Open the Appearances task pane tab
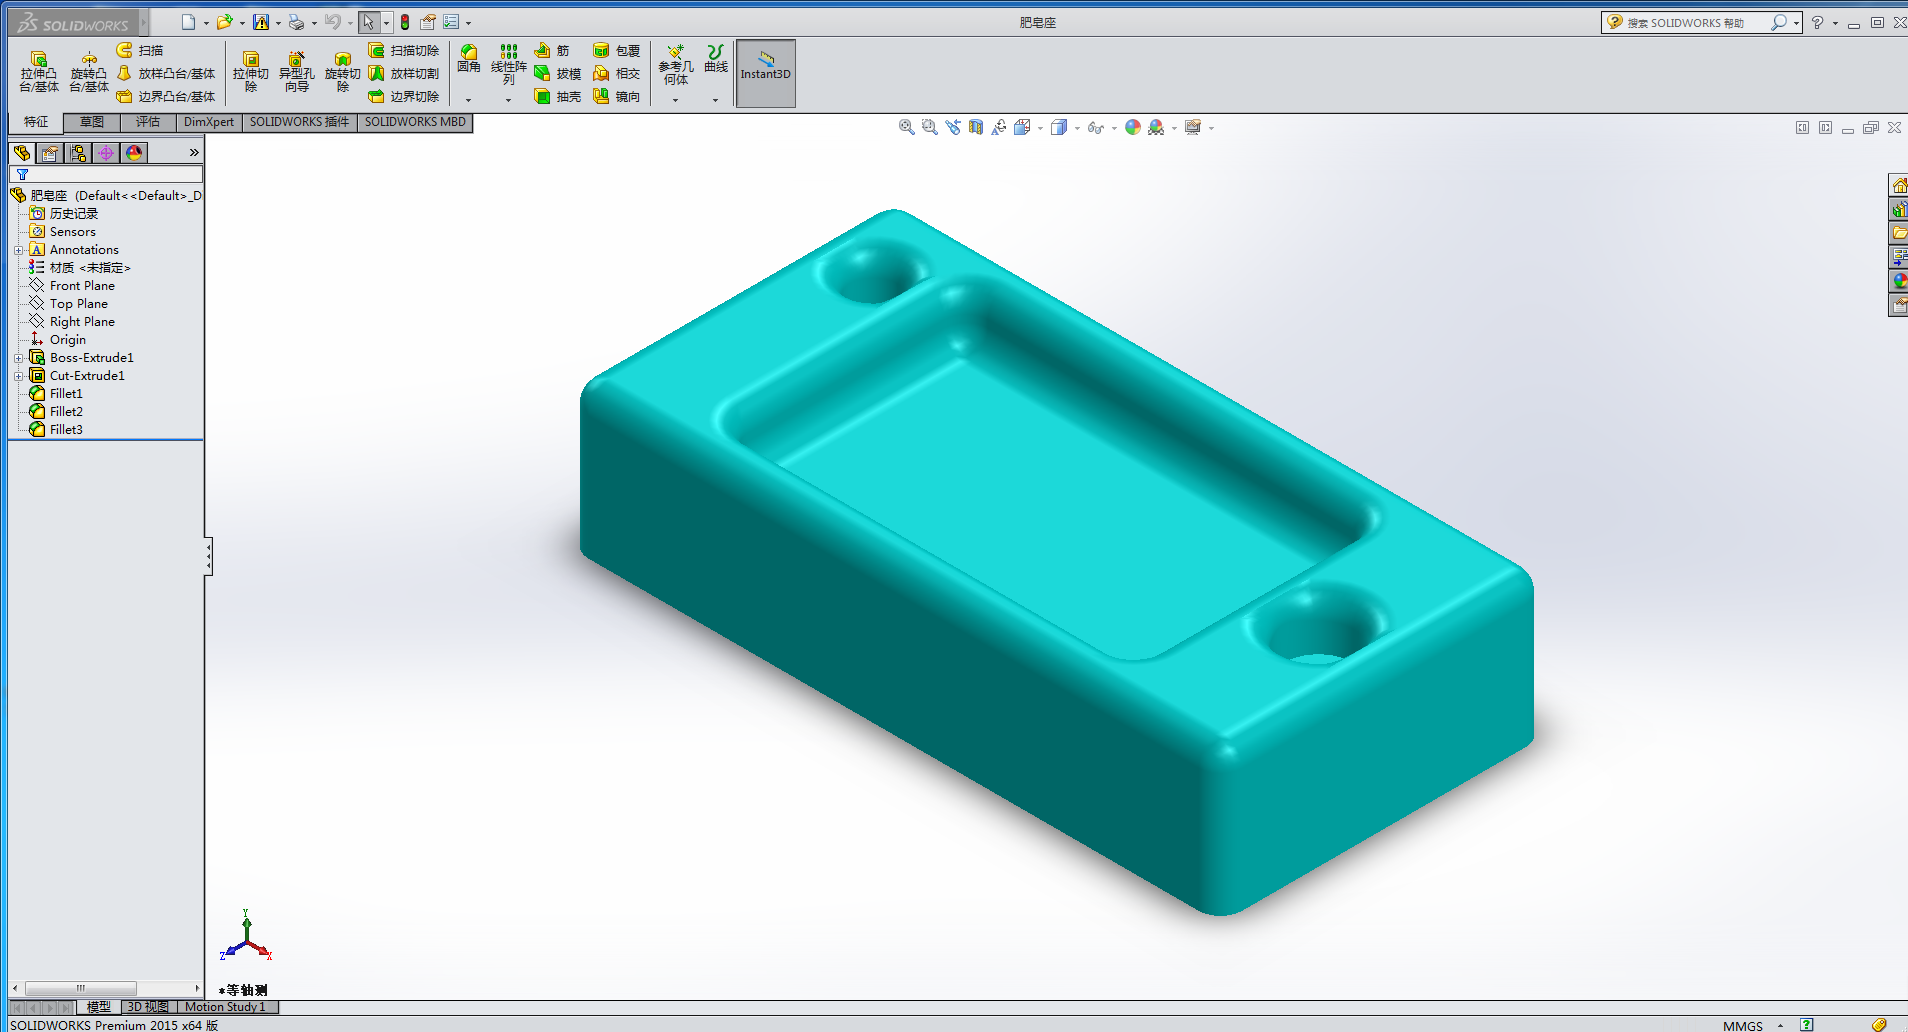This screenshot has height=1032, width=1908. point(1899,281)
